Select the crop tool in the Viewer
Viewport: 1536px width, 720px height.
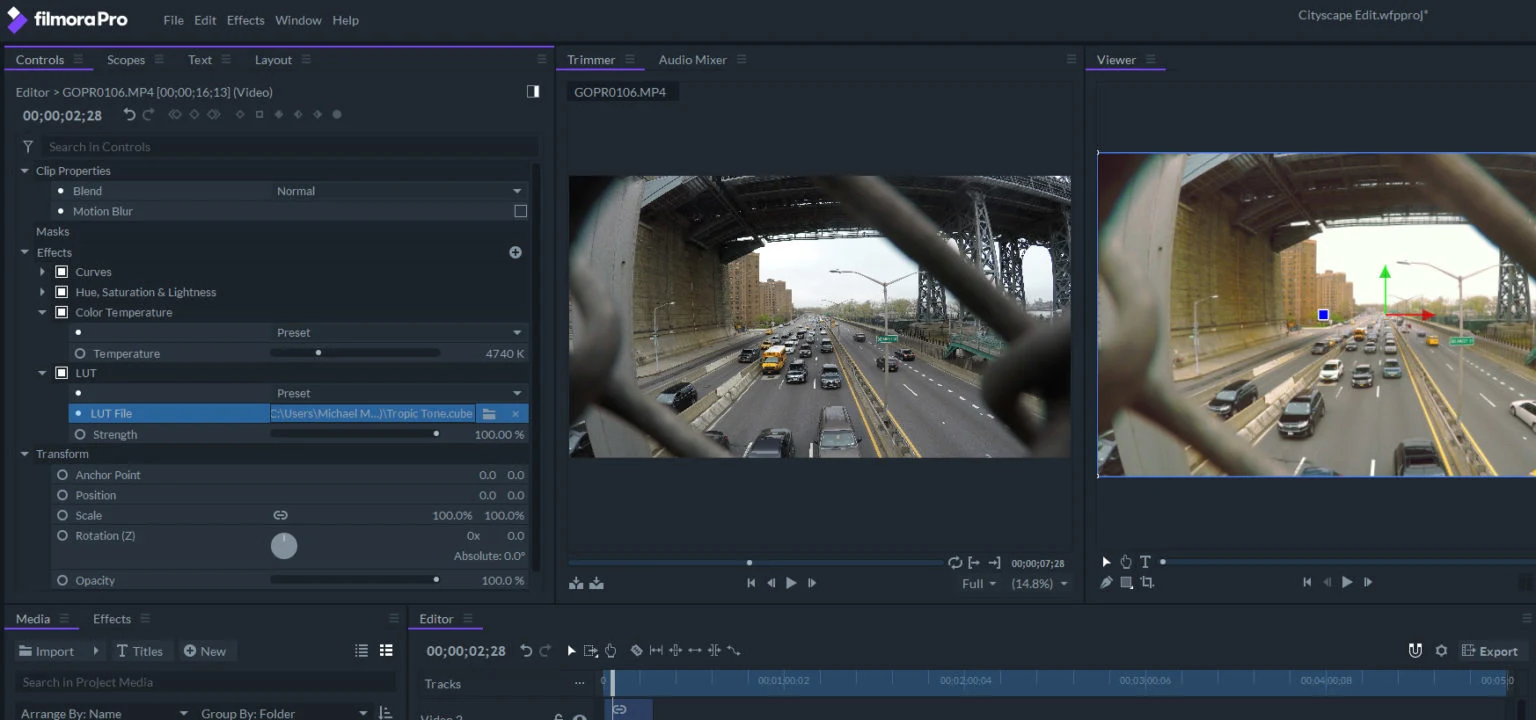click(x=1147, y=582)
